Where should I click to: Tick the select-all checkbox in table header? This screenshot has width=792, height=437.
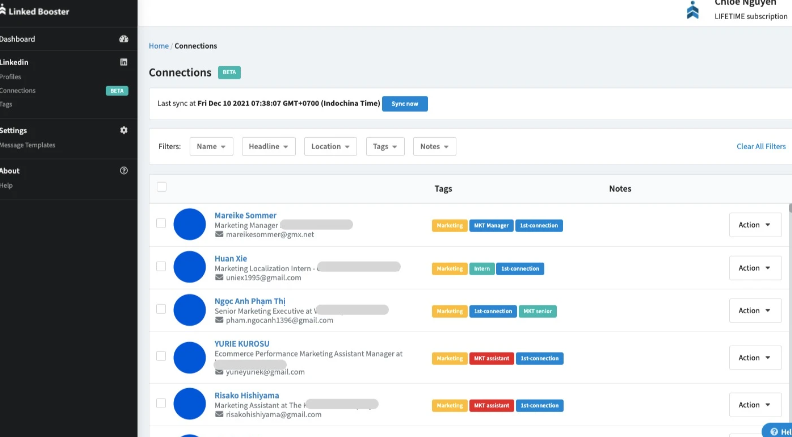(162, 187)
